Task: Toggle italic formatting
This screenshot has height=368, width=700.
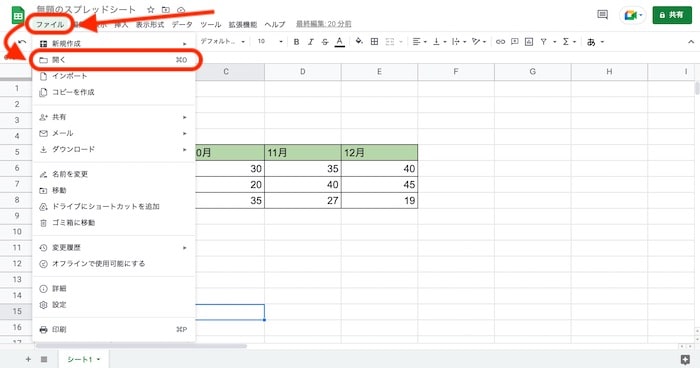Action: pos(311,42)
